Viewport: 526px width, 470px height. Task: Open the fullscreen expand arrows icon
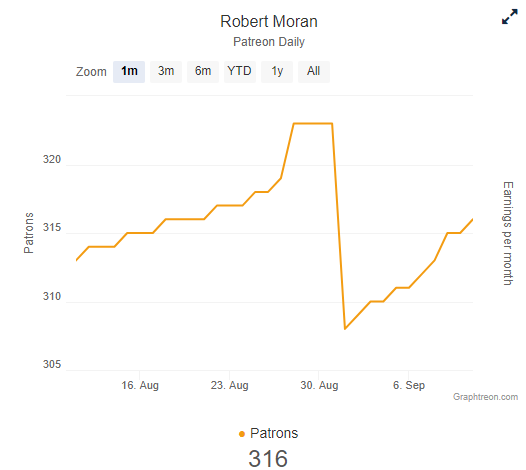509,17
